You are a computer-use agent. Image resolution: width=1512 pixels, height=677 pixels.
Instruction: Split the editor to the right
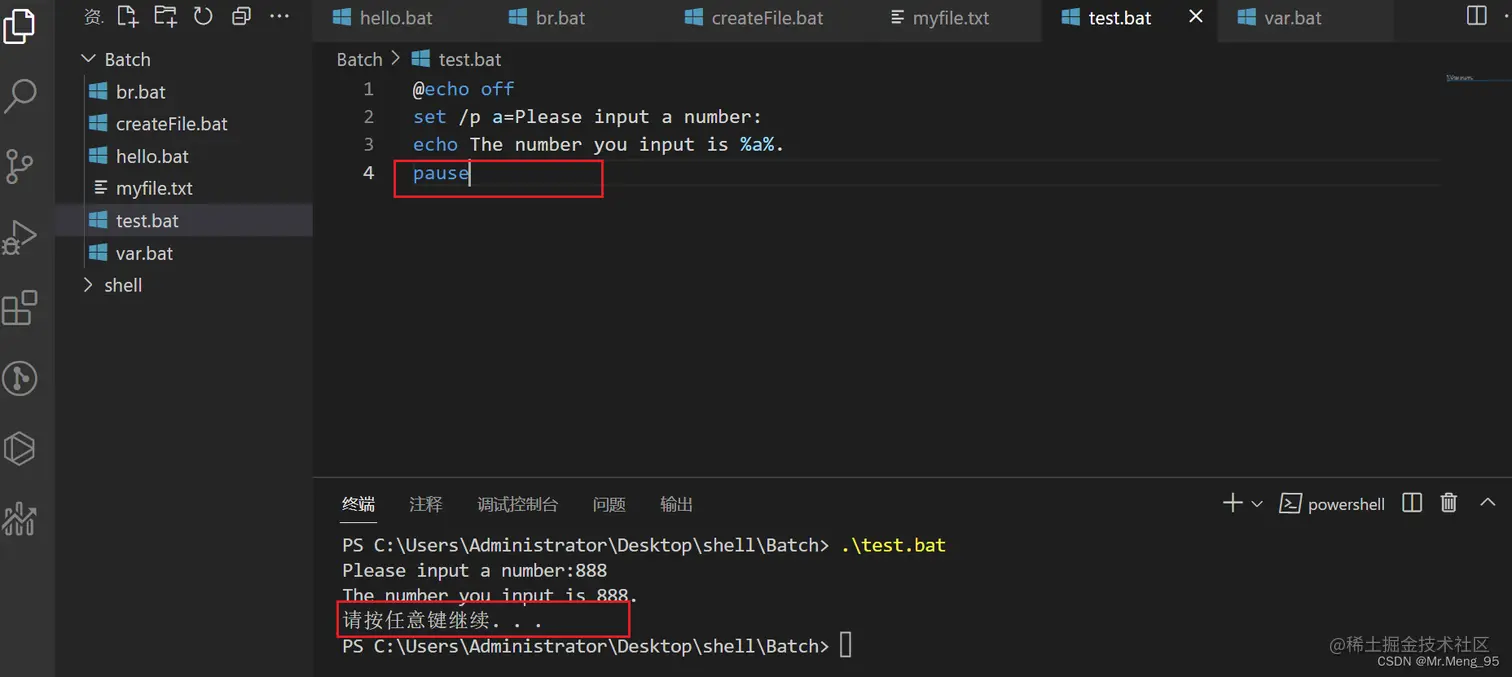tap(1476, 16)
